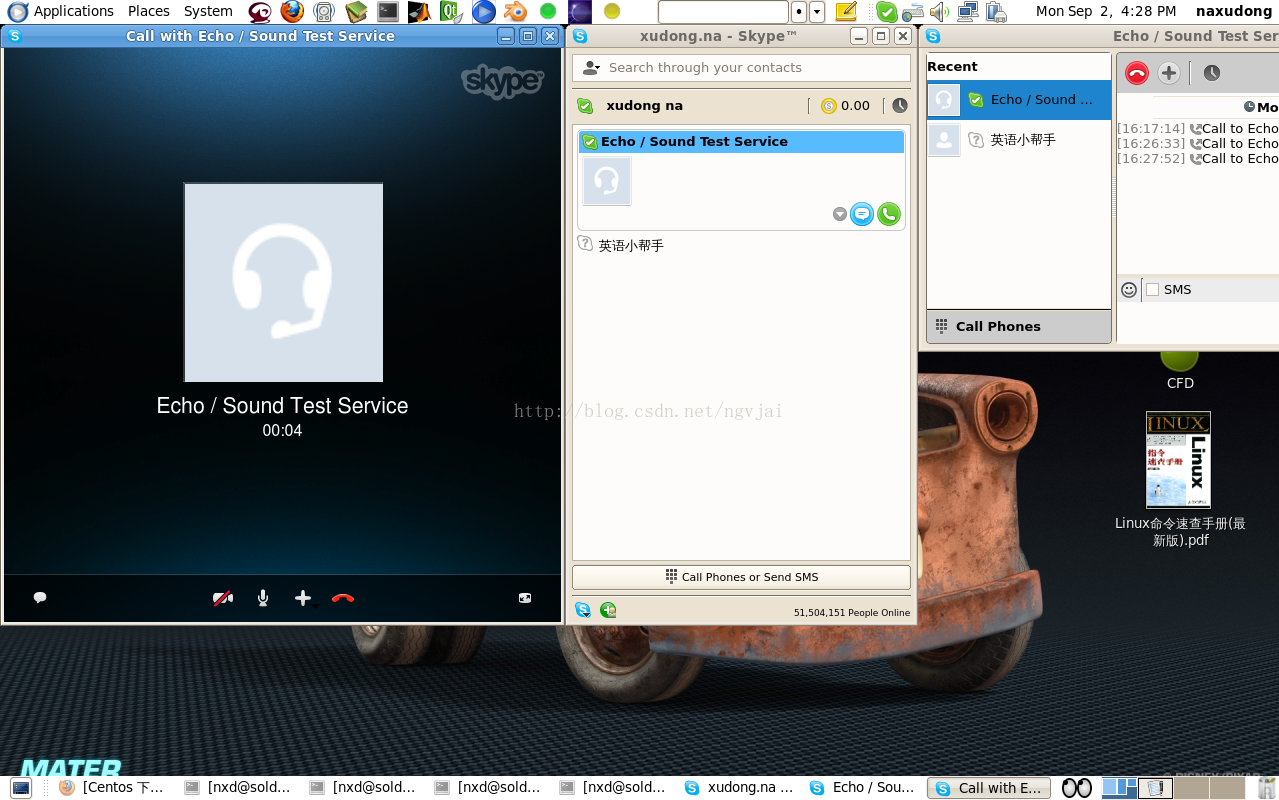Launch terminal from the top panel
Viewport: 1279px width, 800px height.
(x=388, y=12)
